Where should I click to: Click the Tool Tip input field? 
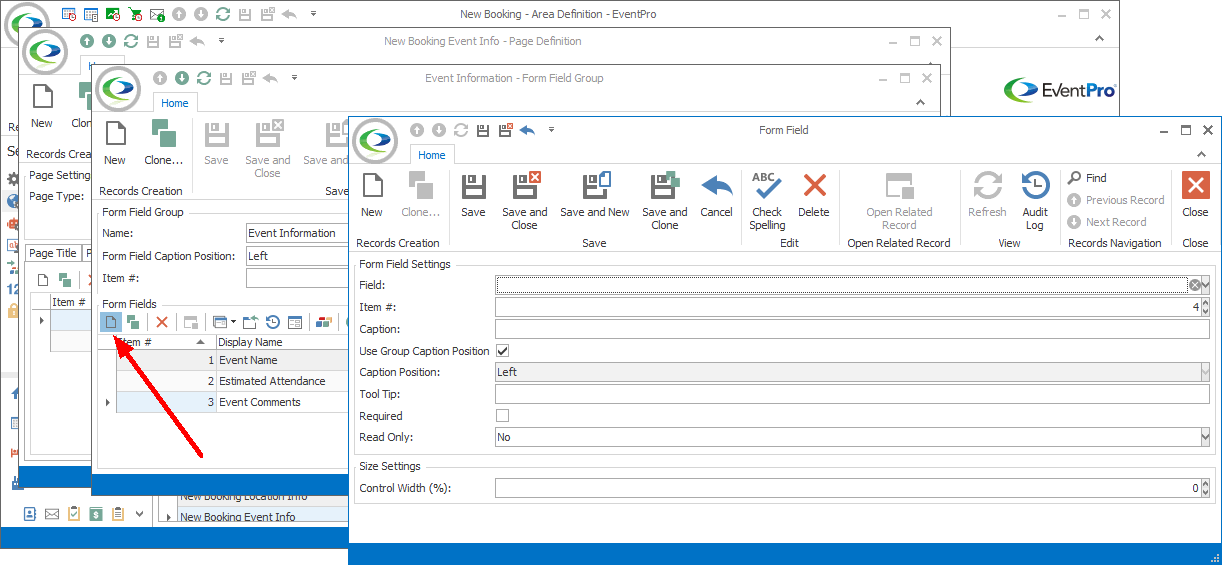click(x=852, y=394)
